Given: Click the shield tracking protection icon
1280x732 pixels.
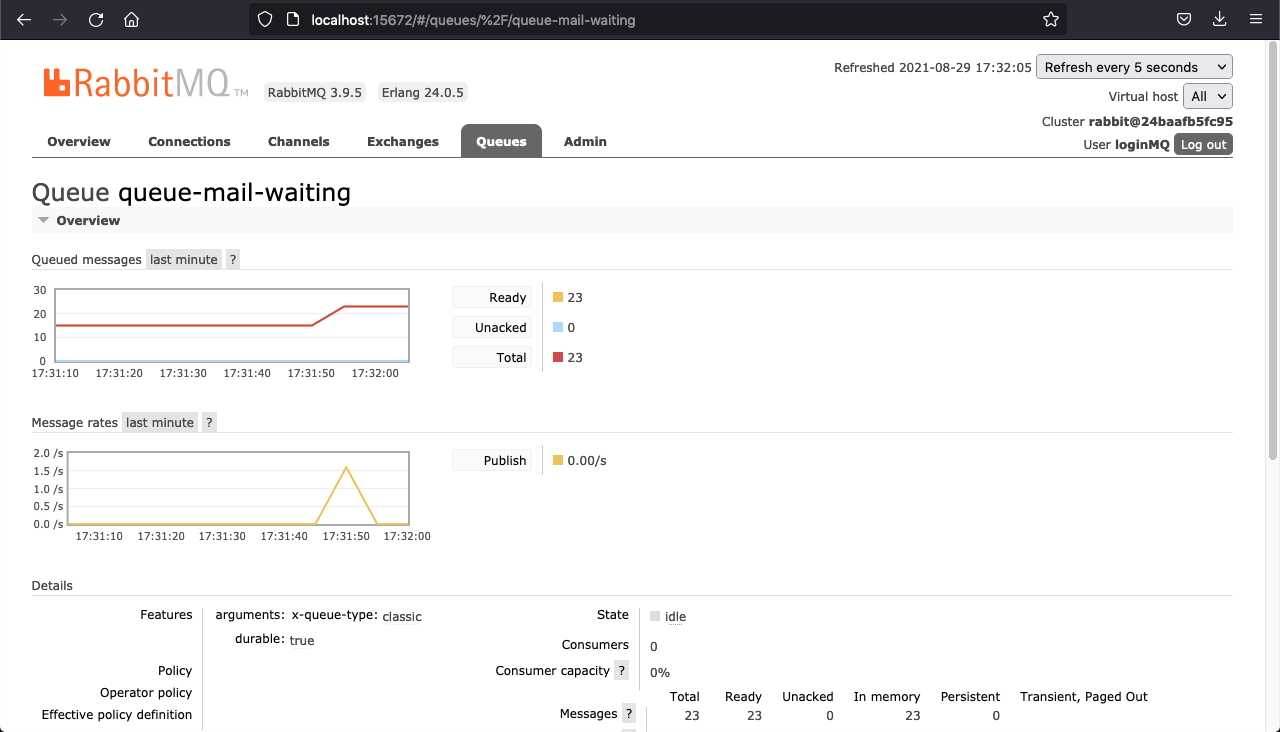Looking at the screenshot, I should click(x=265, y=19).
